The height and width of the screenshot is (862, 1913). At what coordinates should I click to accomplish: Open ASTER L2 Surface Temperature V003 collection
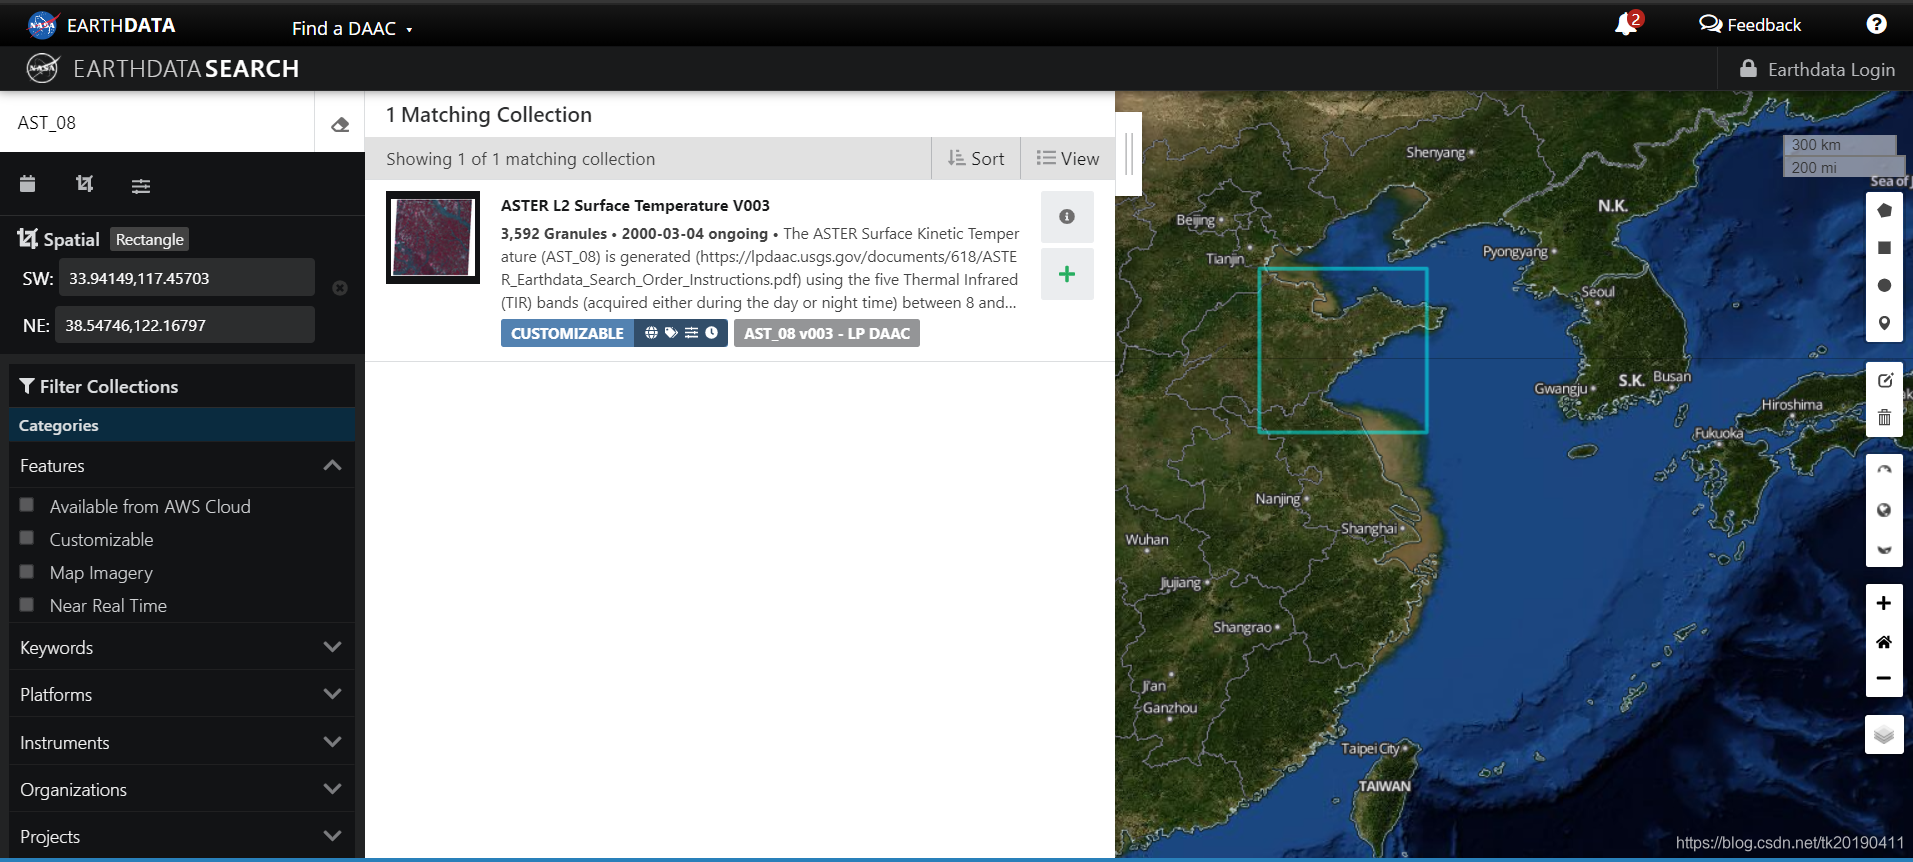[635, 205]
